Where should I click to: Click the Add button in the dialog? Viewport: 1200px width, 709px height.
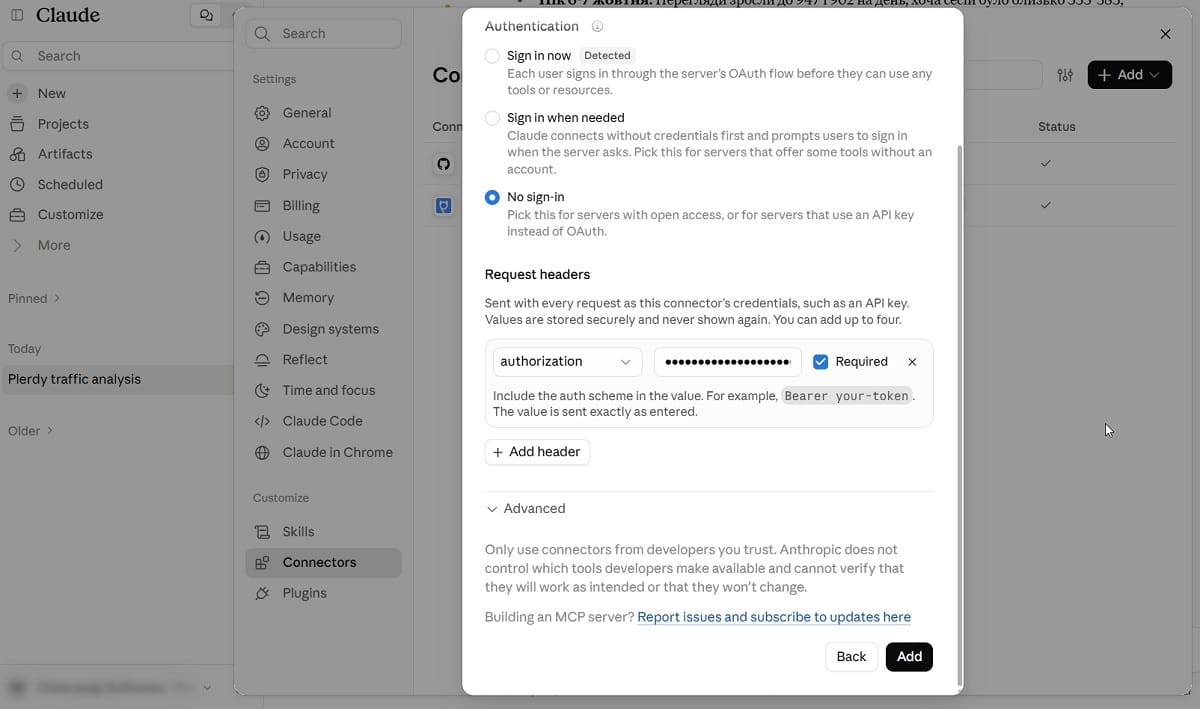909,657
